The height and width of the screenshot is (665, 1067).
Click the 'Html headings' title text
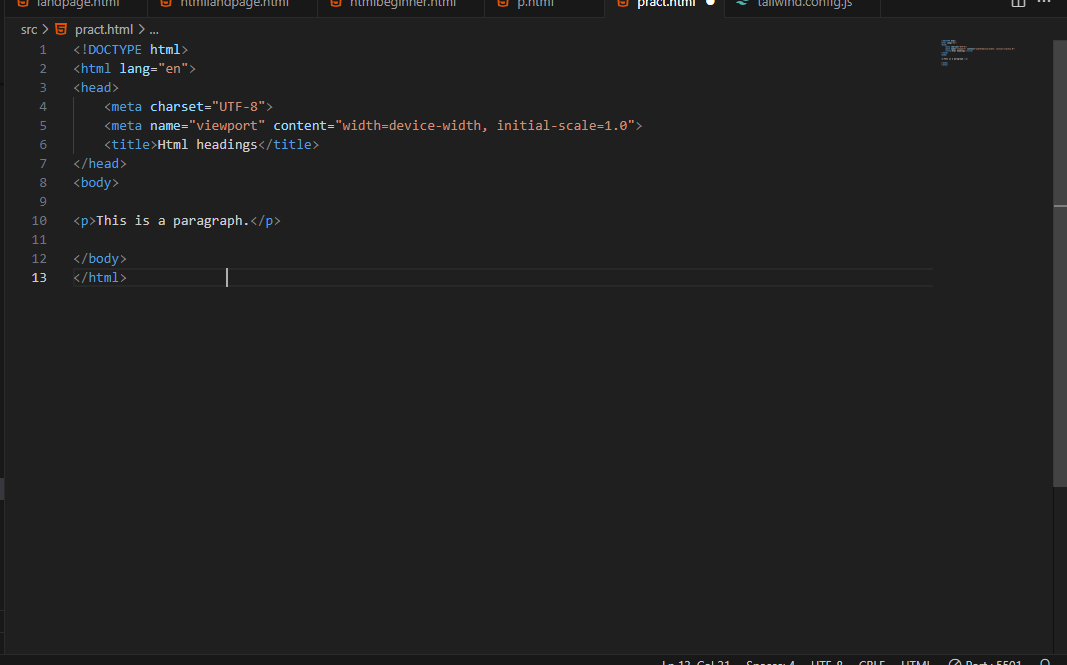208,144
